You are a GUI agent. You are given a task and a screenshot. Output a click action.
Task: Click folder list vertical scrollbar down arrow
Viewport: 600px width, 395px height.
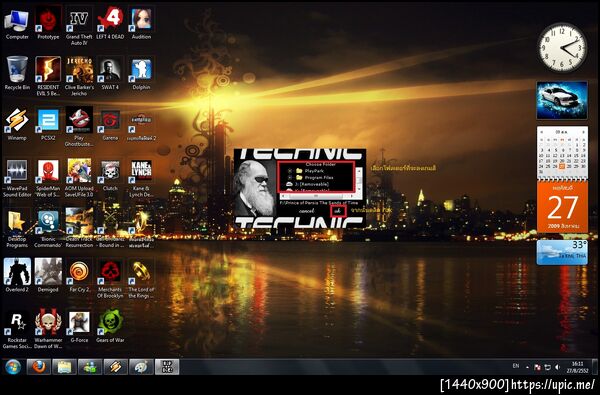[359, 189]
